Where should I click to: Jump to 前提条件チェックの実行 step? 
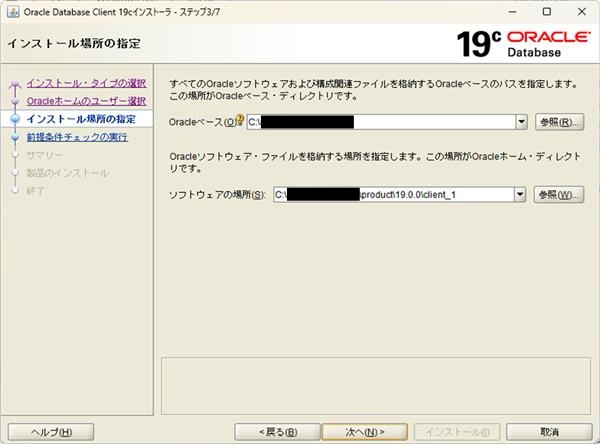coord(77,137)
